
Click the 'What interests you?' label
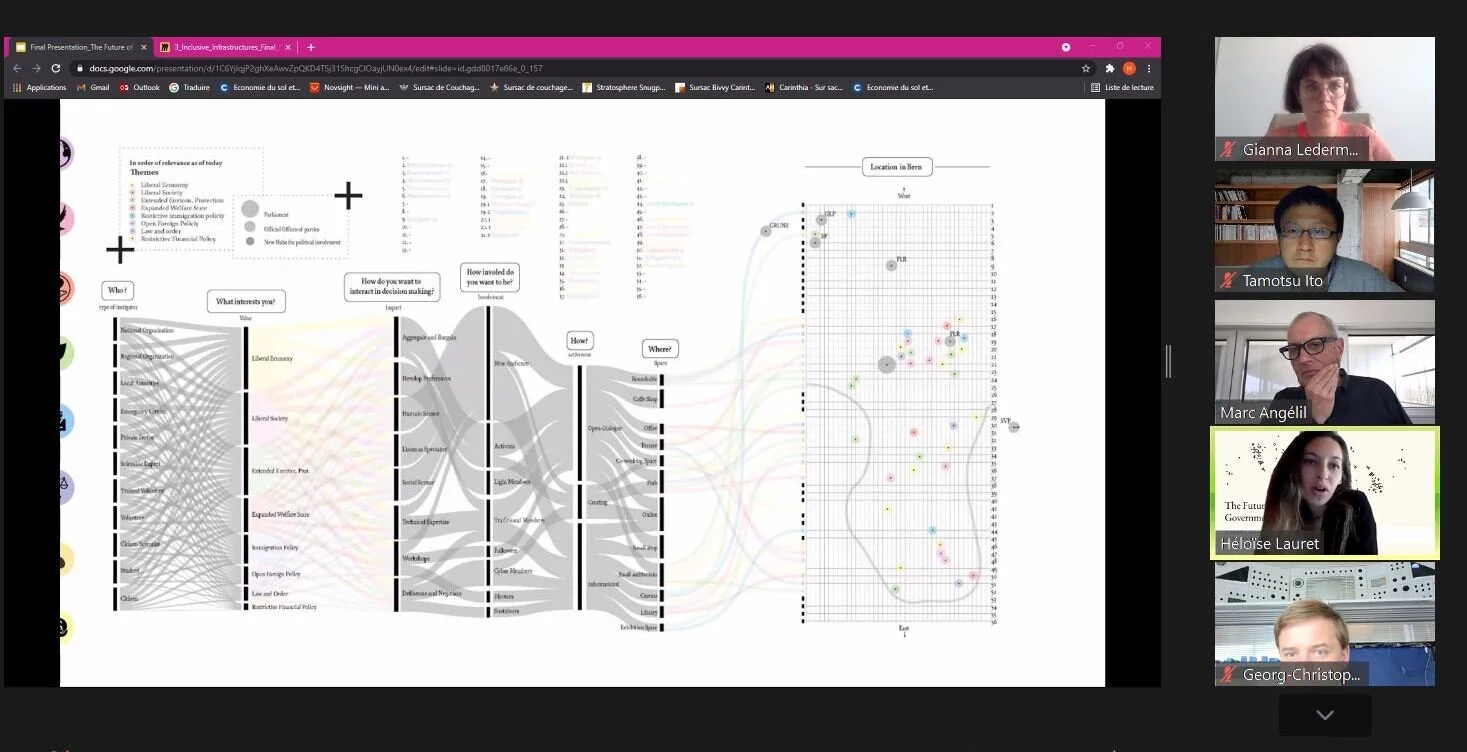pyautogui.click(x=246, y=301)
